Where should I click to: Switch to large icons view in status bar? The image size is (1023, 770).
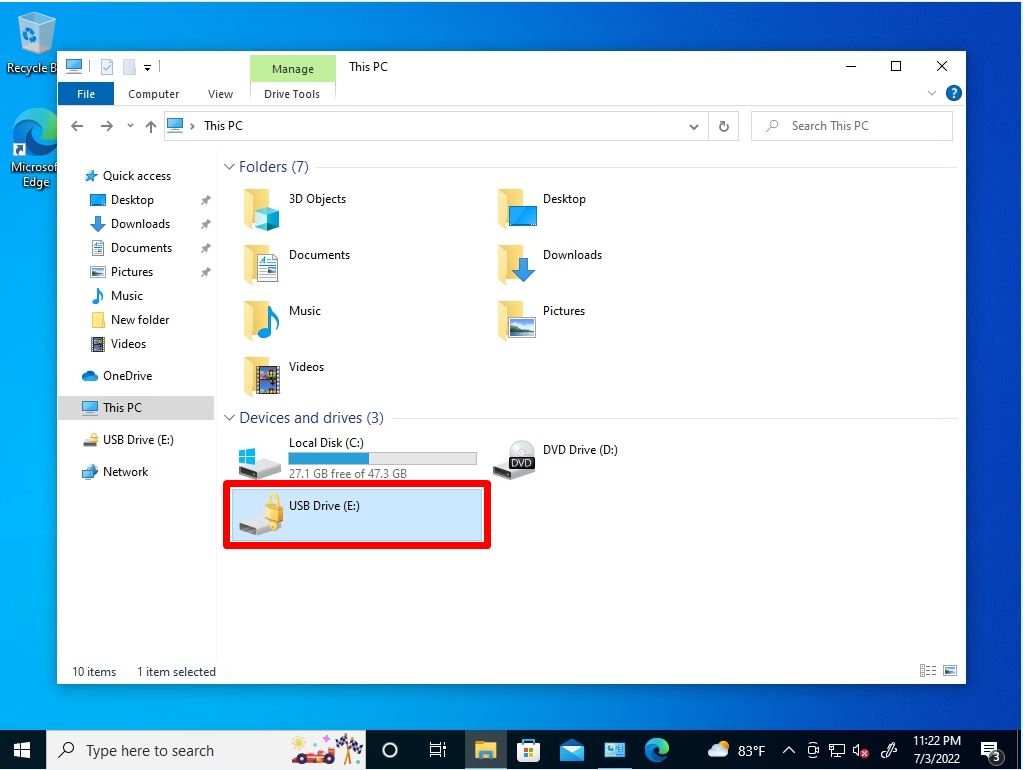950,671
